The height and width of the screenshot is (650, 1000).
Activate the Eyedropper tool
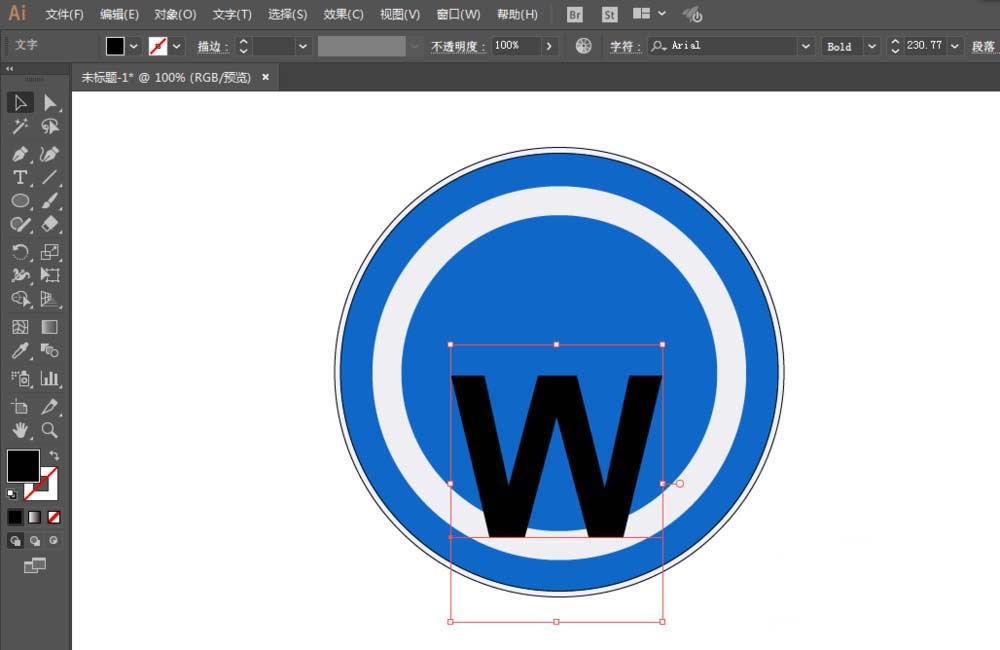coord(20,351)
